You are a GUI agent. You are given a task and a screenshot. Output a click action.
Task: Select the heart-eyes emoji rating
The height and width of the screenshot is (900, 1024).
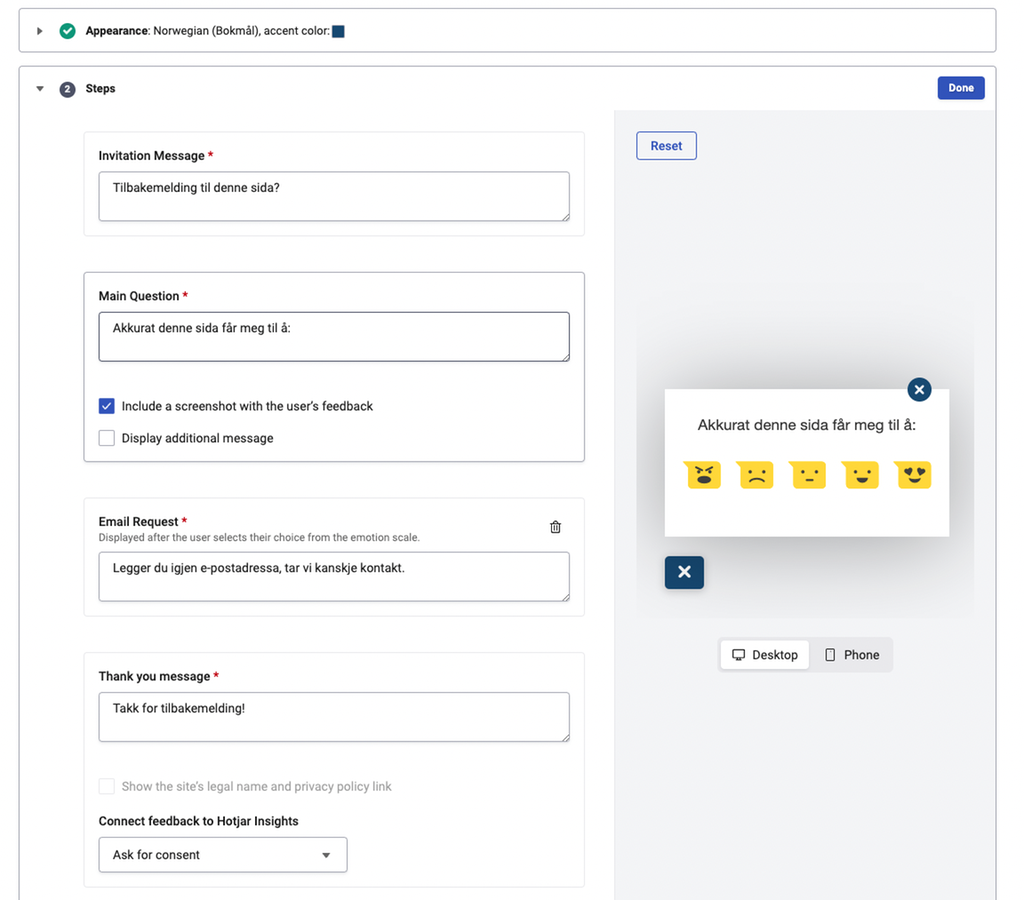click(913, 475)
